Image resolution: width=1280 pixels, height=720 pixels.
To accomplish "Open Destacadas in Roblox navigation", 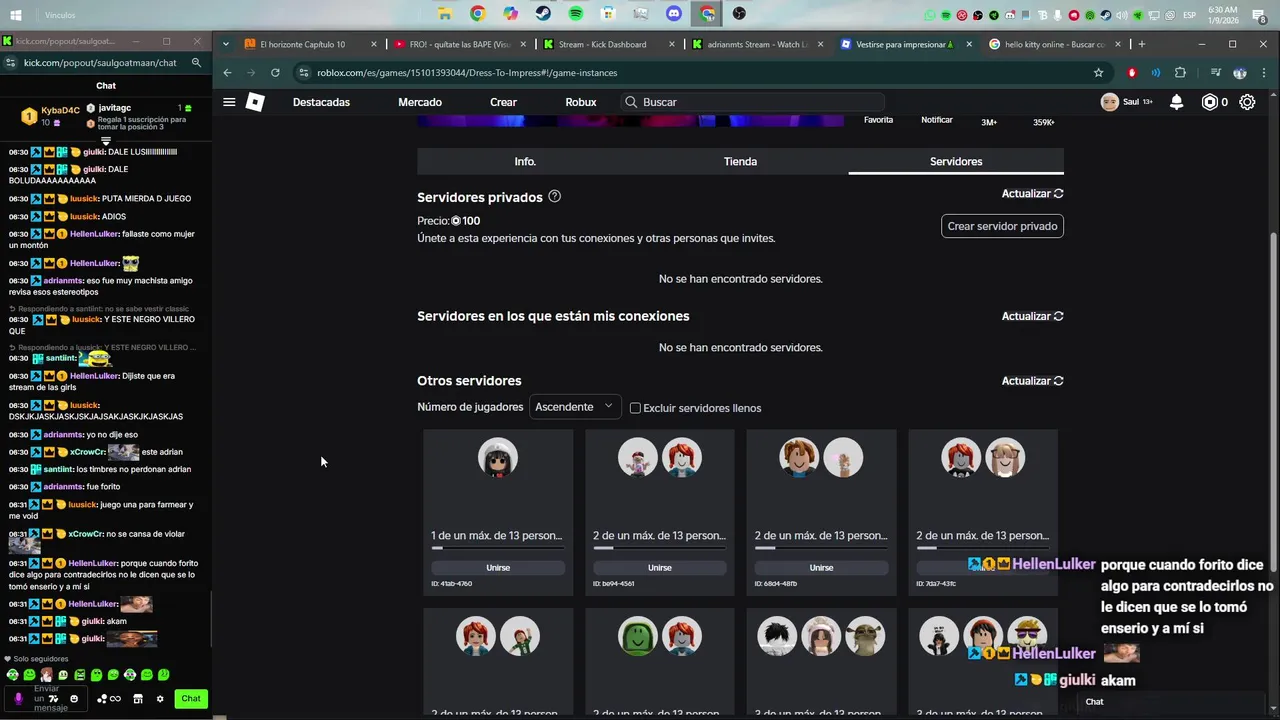I will point(321,102).
